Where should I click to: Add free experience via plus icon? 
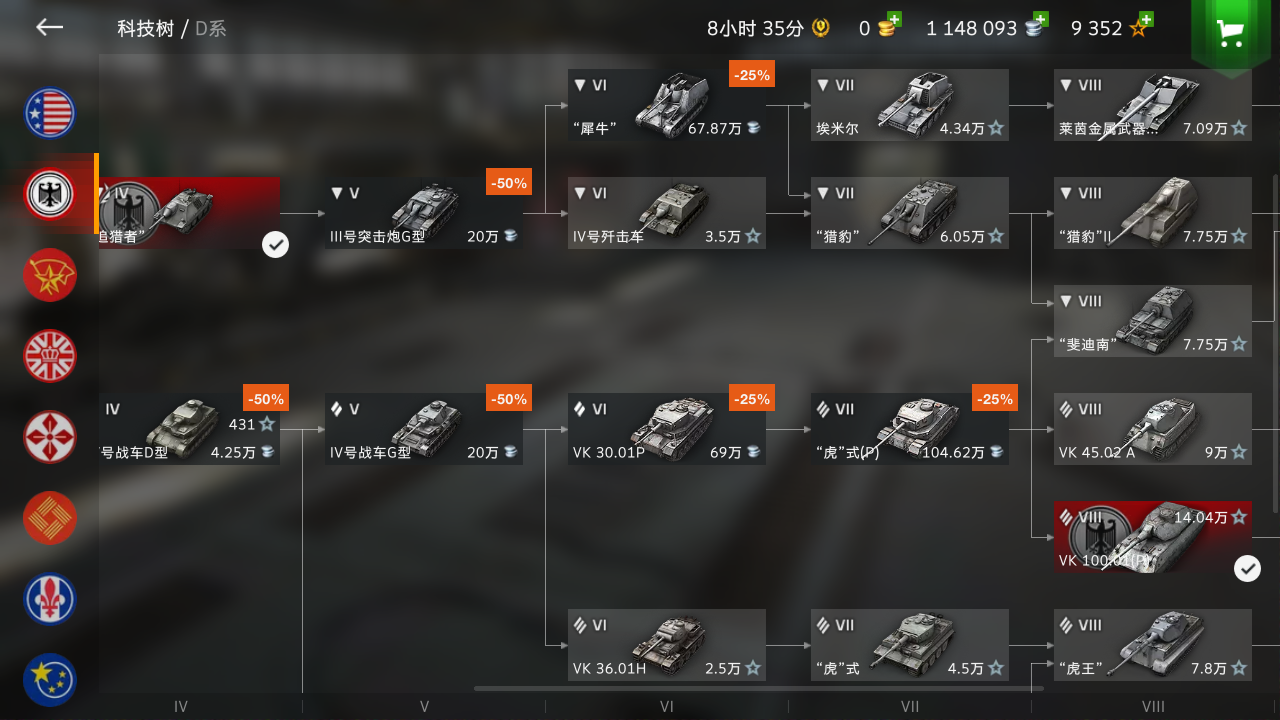1146,19
